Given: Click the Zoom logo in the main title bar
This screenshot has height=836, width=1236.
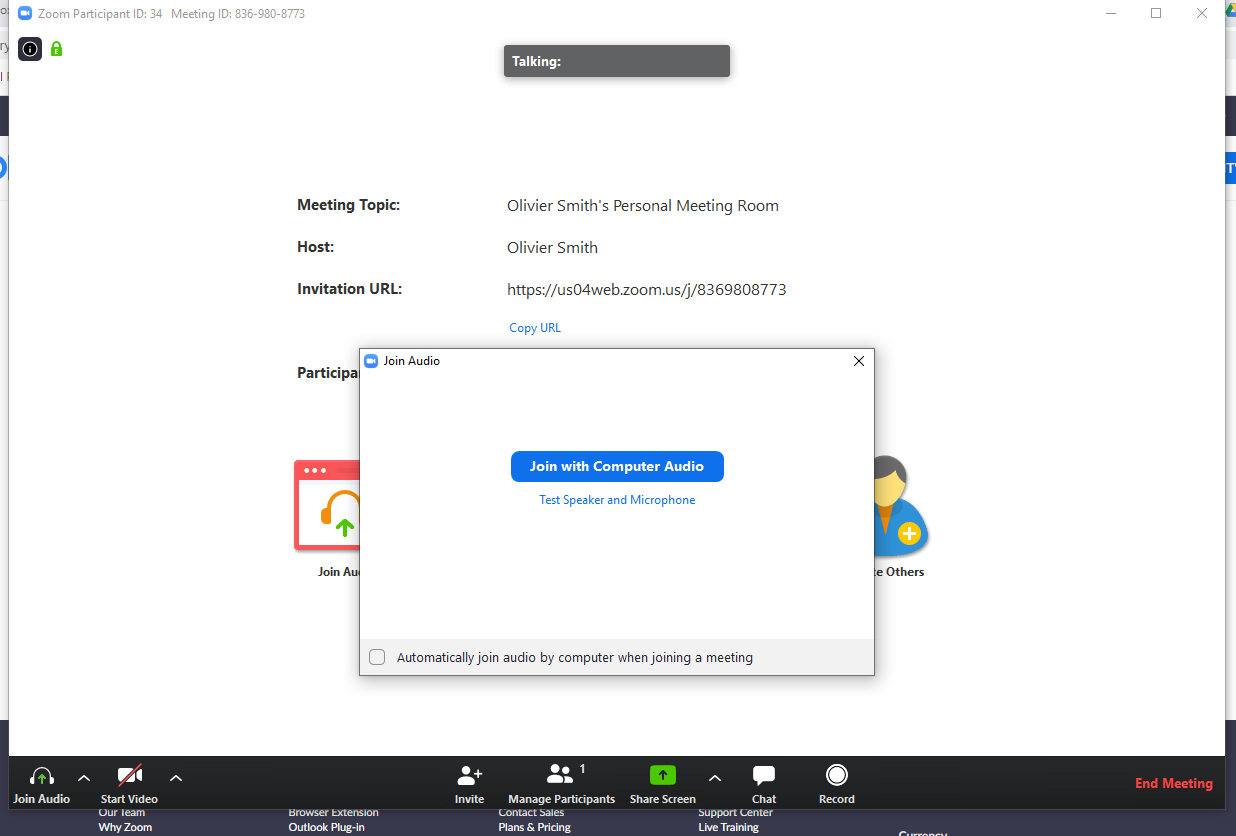Looking at the screenshot, I should (x=25, y=14).
